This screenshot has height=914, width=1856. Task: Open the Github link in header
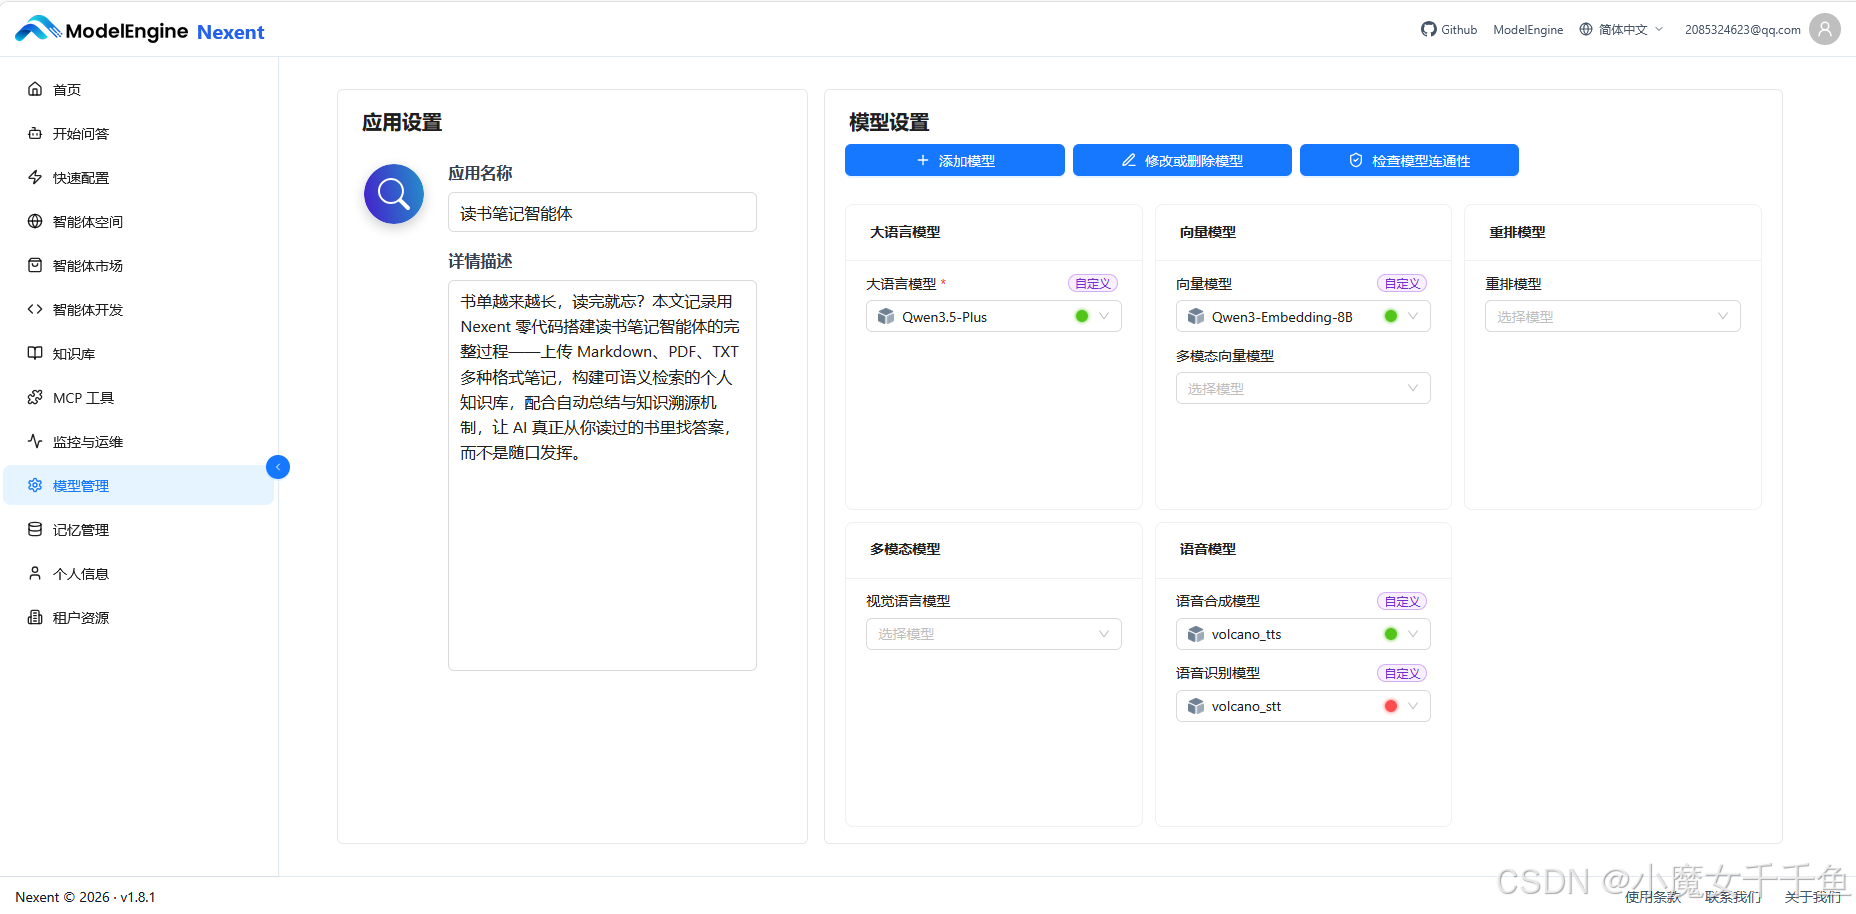(1449, 29)
